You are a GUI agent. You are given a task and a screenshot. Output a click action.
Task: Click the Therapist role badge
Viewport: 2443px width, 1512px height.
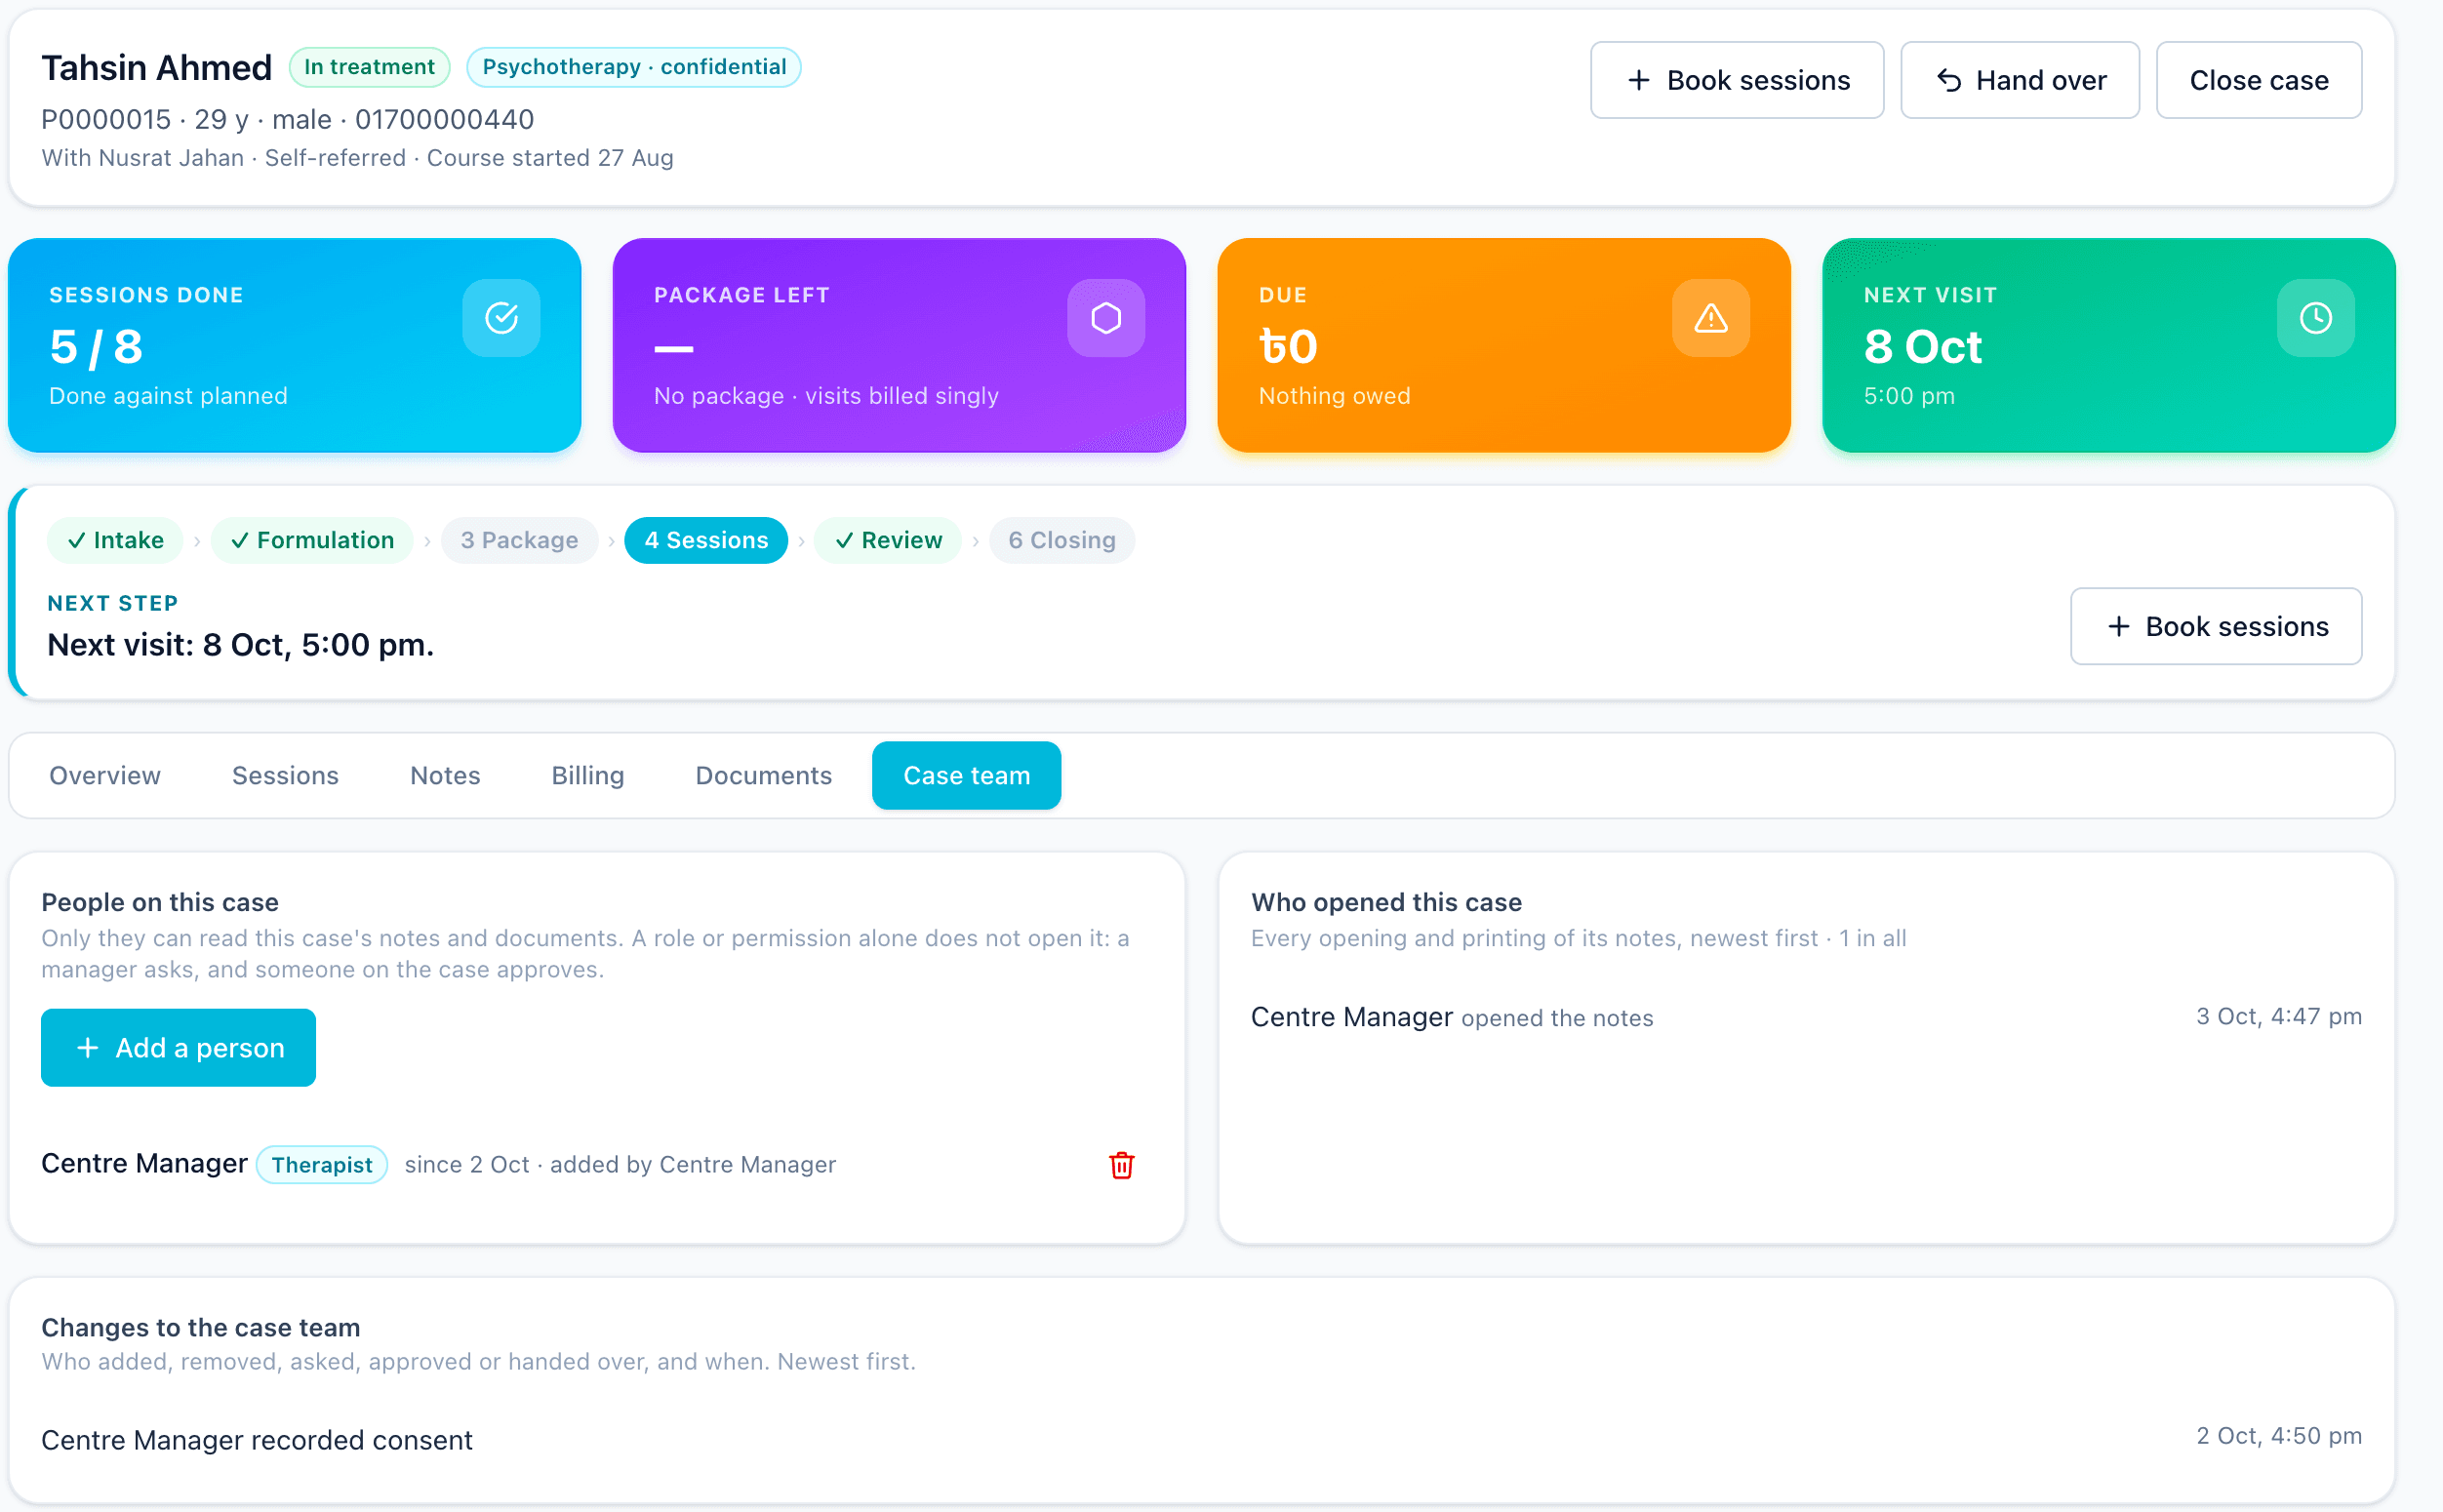pos(322,1165)
